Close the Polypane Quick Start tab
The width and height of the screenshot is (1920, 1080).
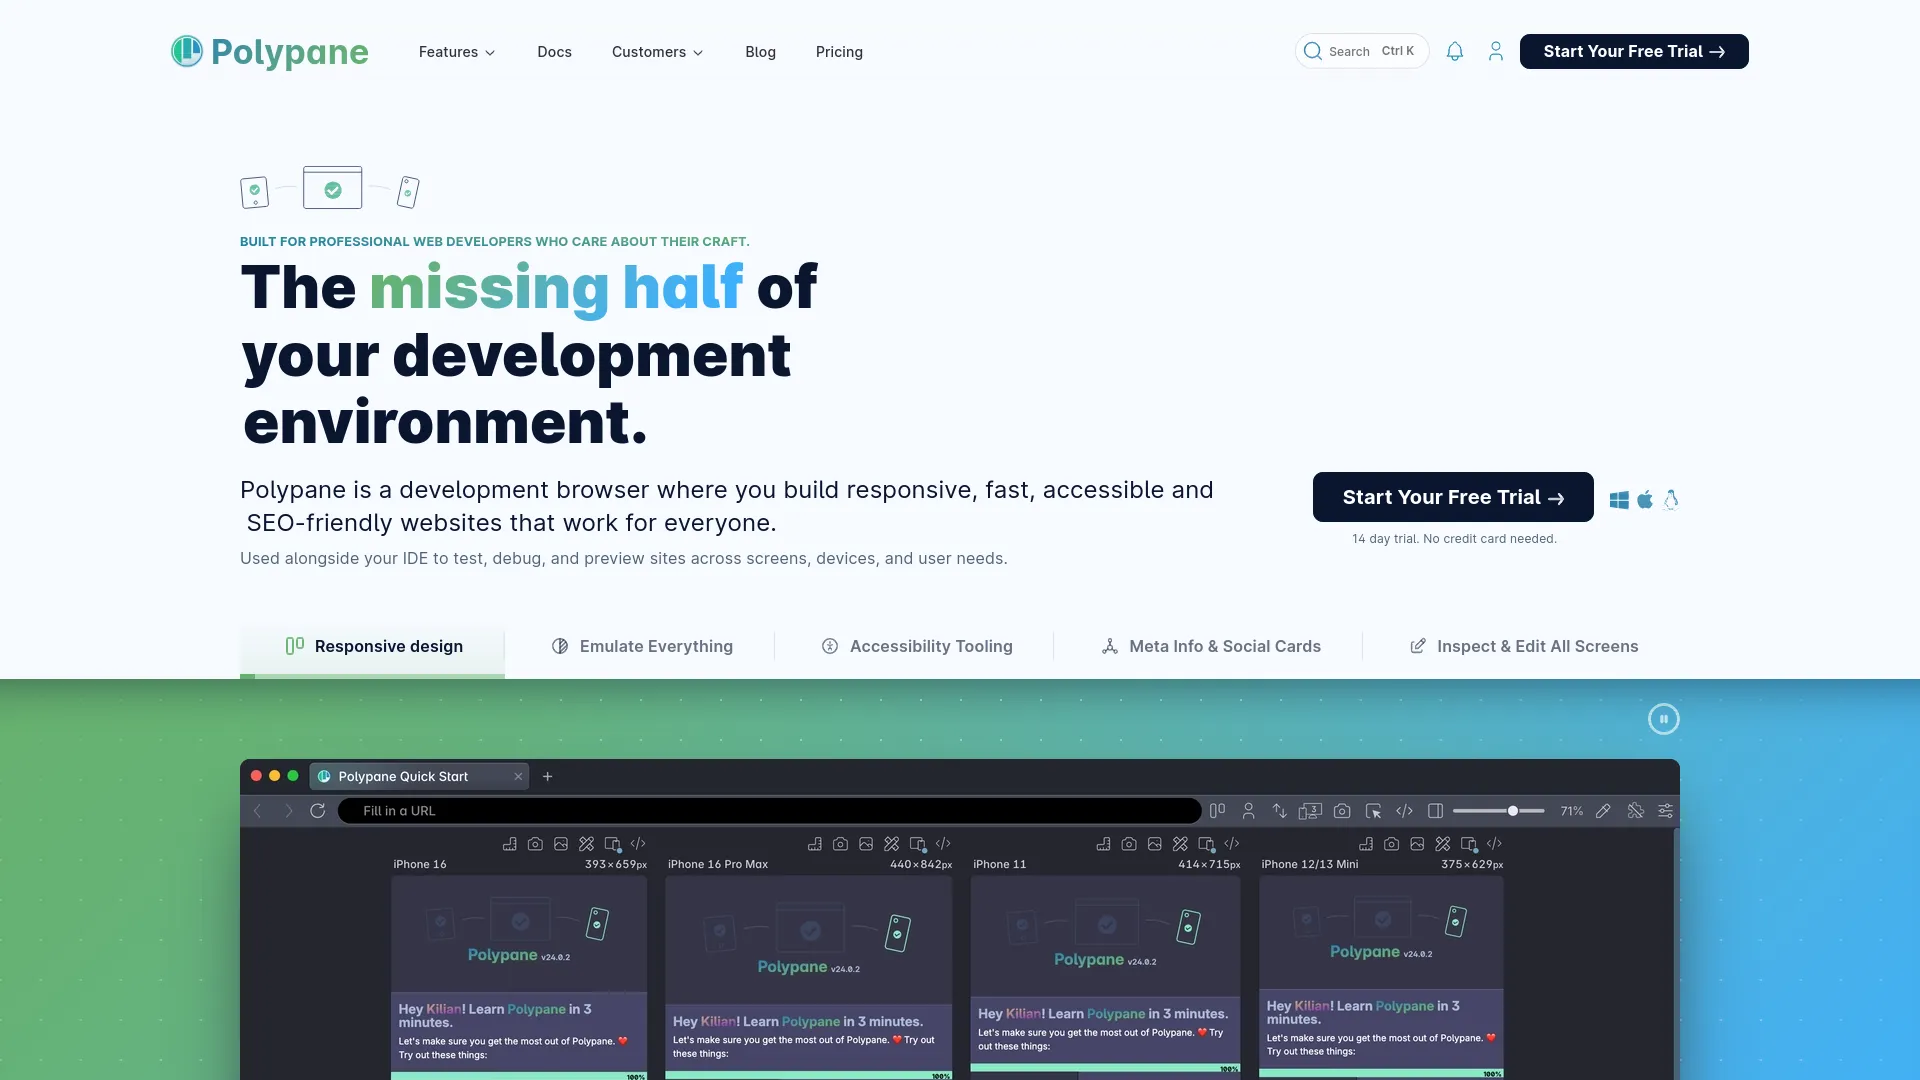click(x=518, y=776)
